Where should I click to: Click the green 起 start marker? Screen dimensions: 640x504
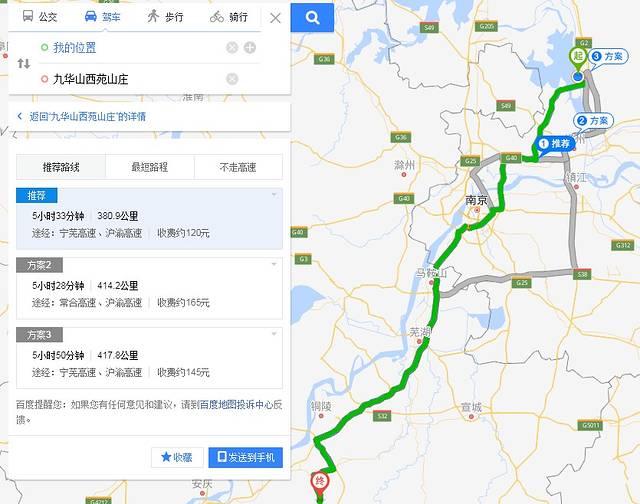pyautogui.click(x=577, y=56)
